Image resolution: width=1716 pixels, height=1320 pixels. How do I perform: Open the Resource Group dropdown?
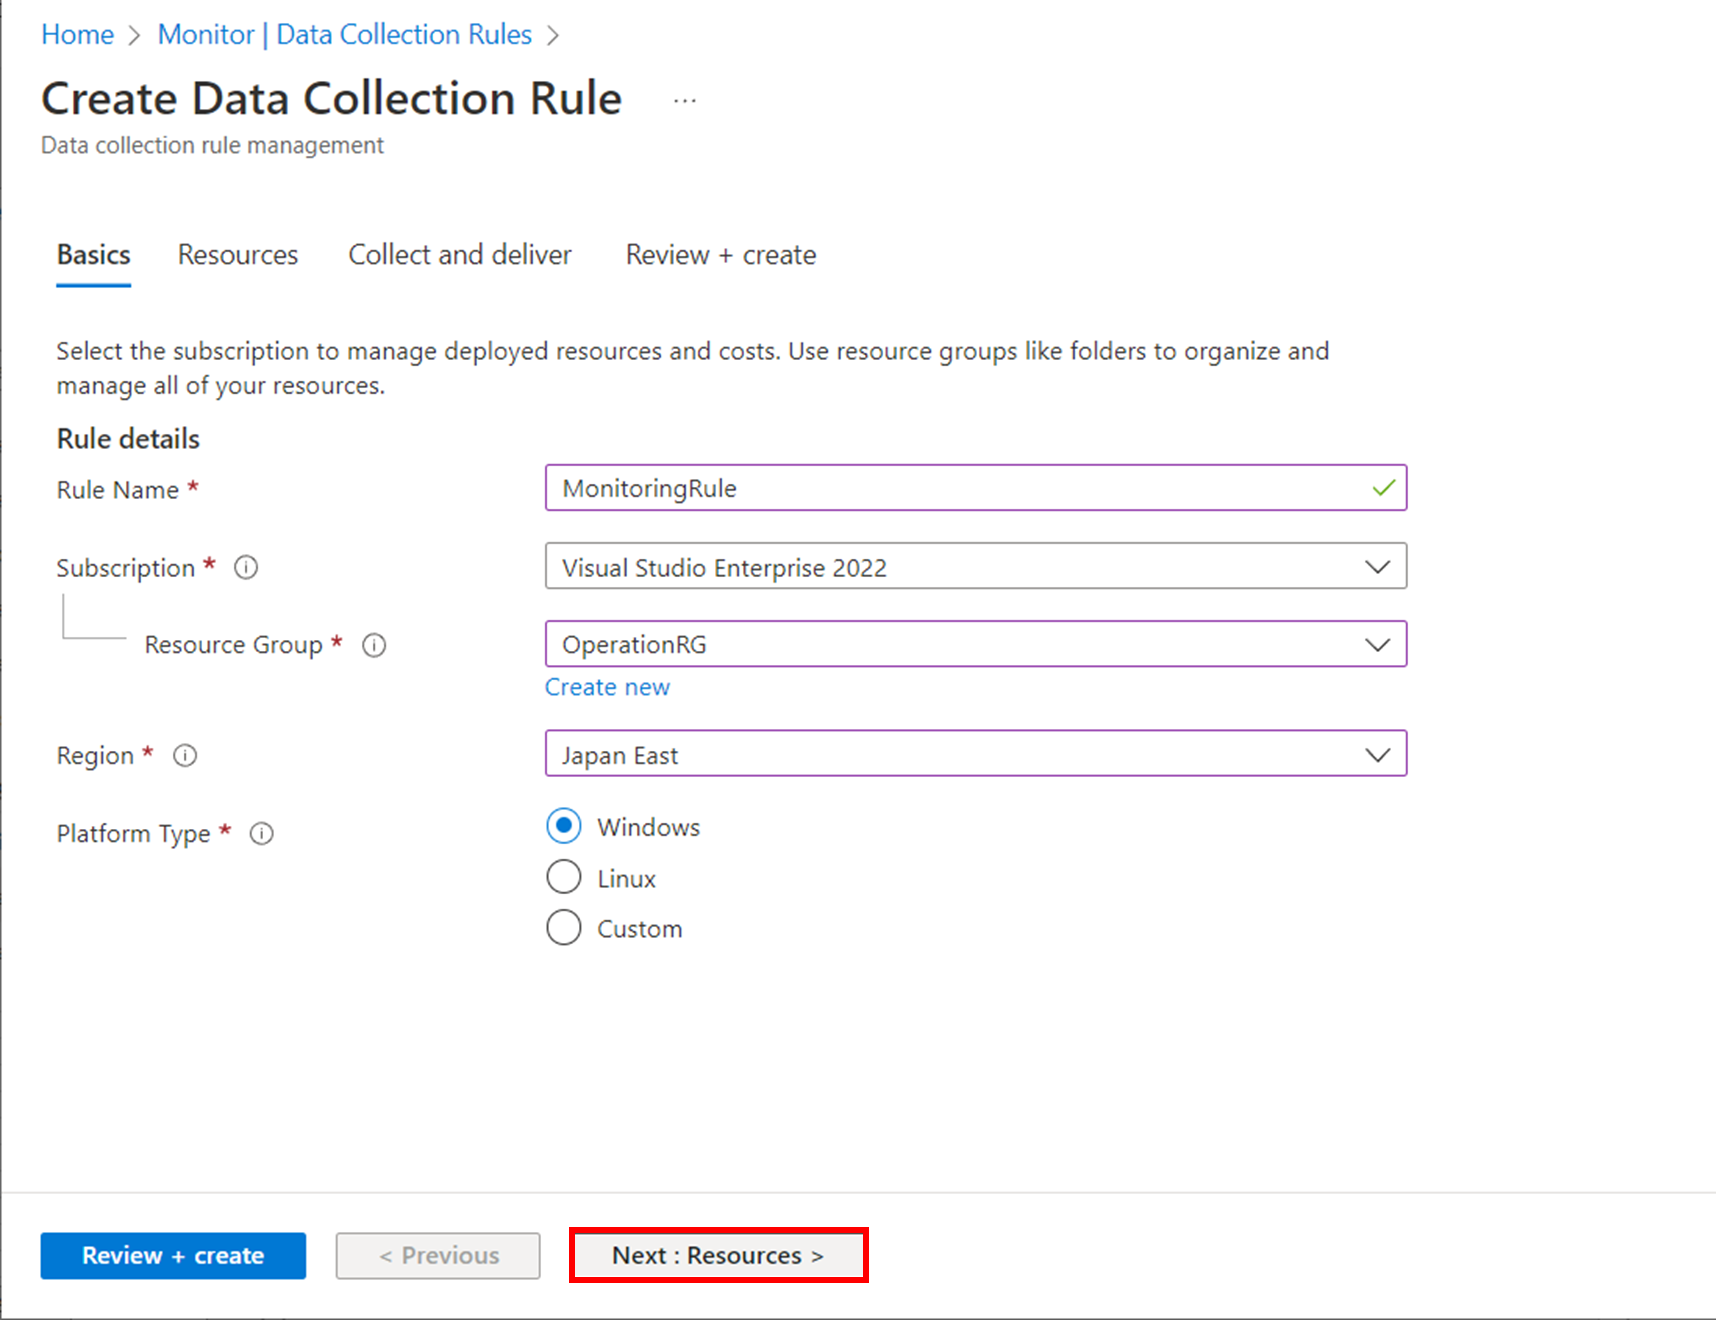(x=975, y=644)
